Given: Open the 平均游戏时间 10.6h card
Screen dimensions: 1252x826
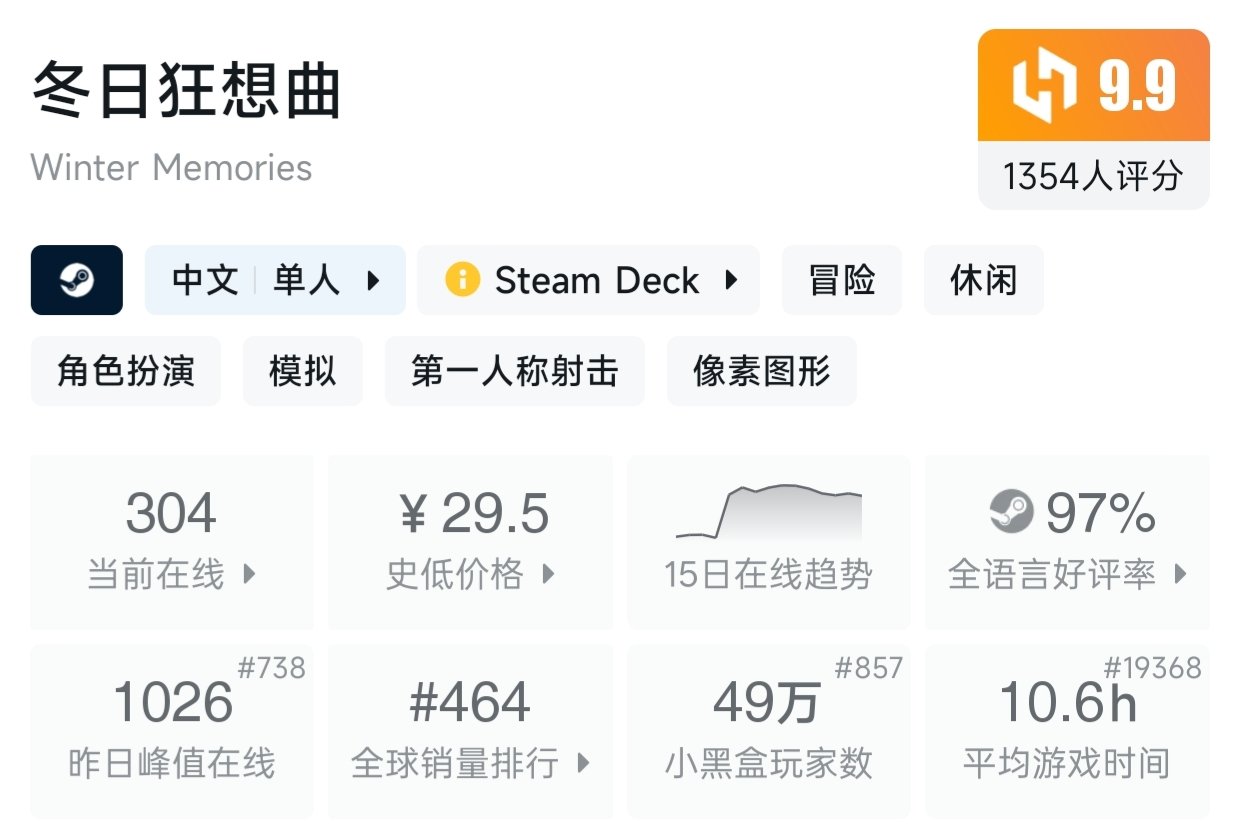Looking at the screenshot, I should (x=1067, y=731).
